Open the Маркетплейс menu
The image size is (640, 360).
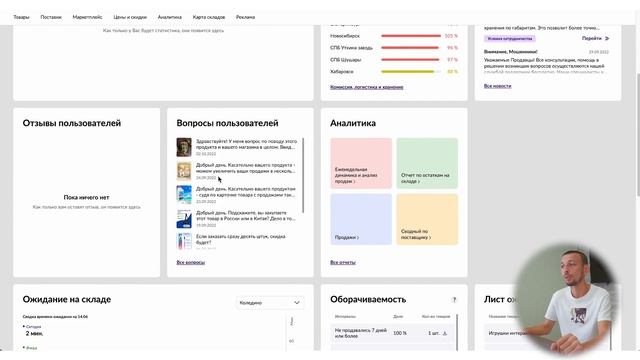pos(87,17)
